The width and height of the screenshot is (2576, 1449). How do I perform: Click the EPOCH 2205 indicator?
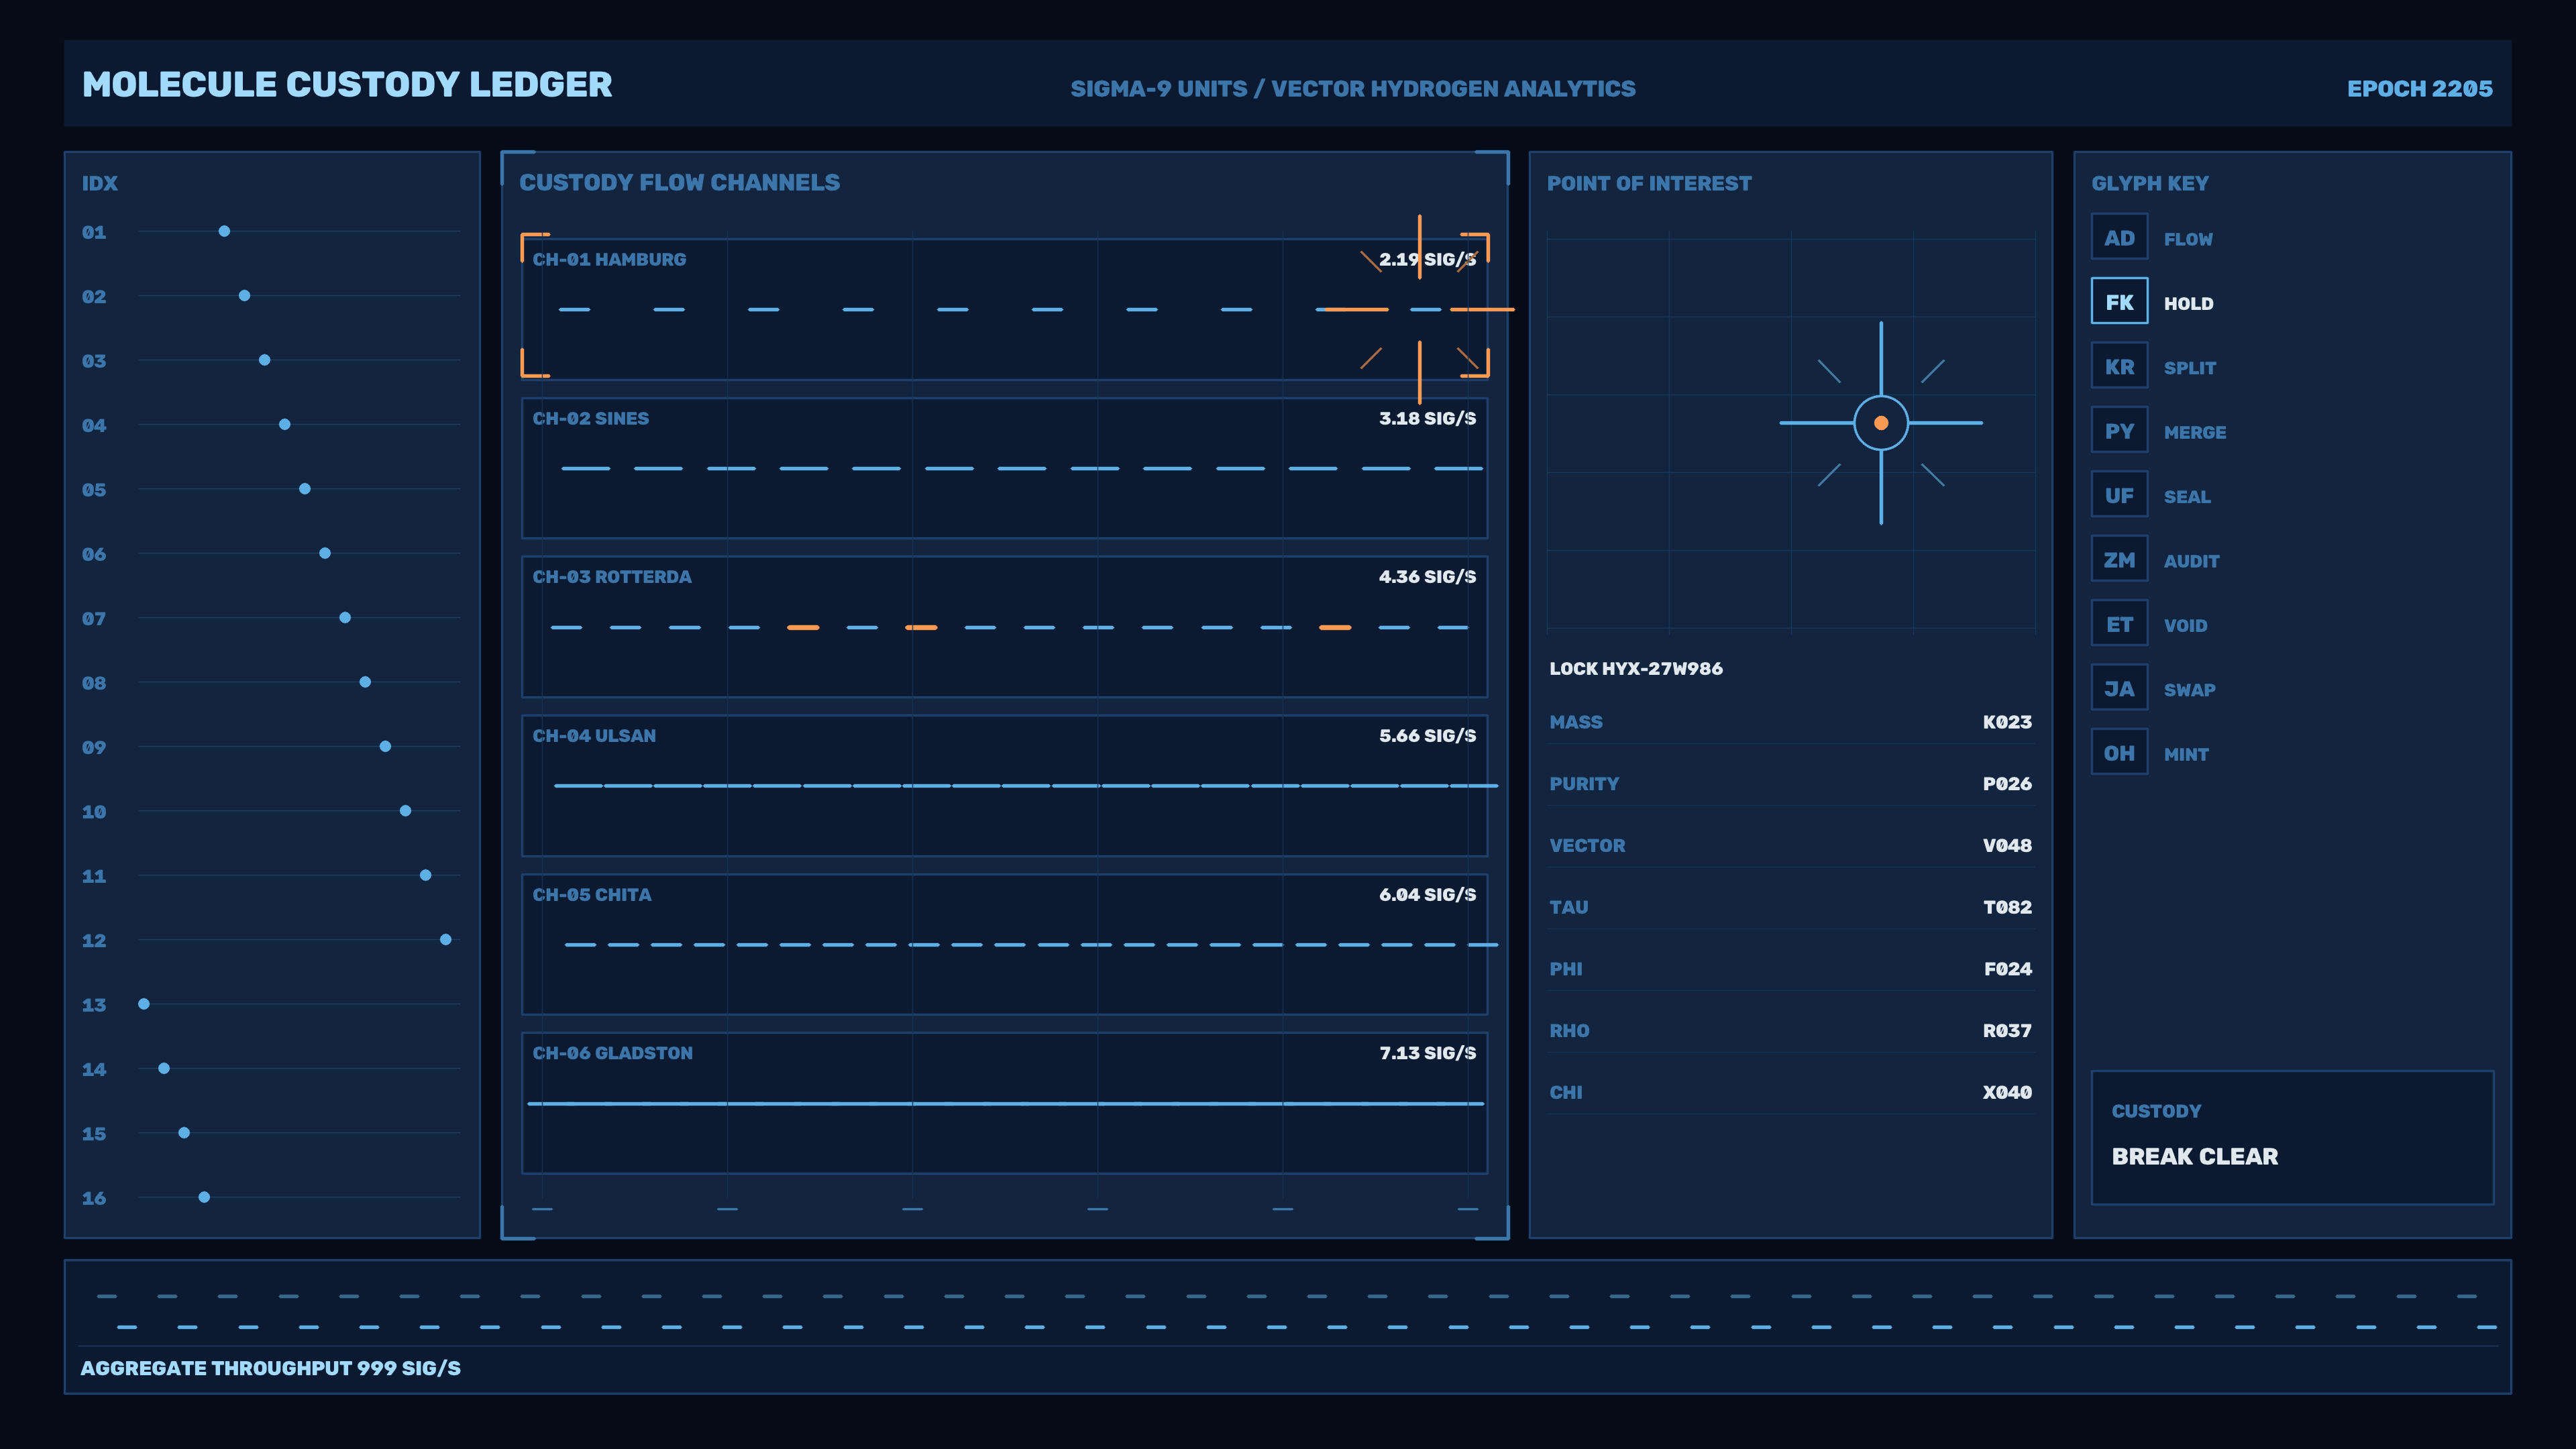click(x=2419, y=88)
